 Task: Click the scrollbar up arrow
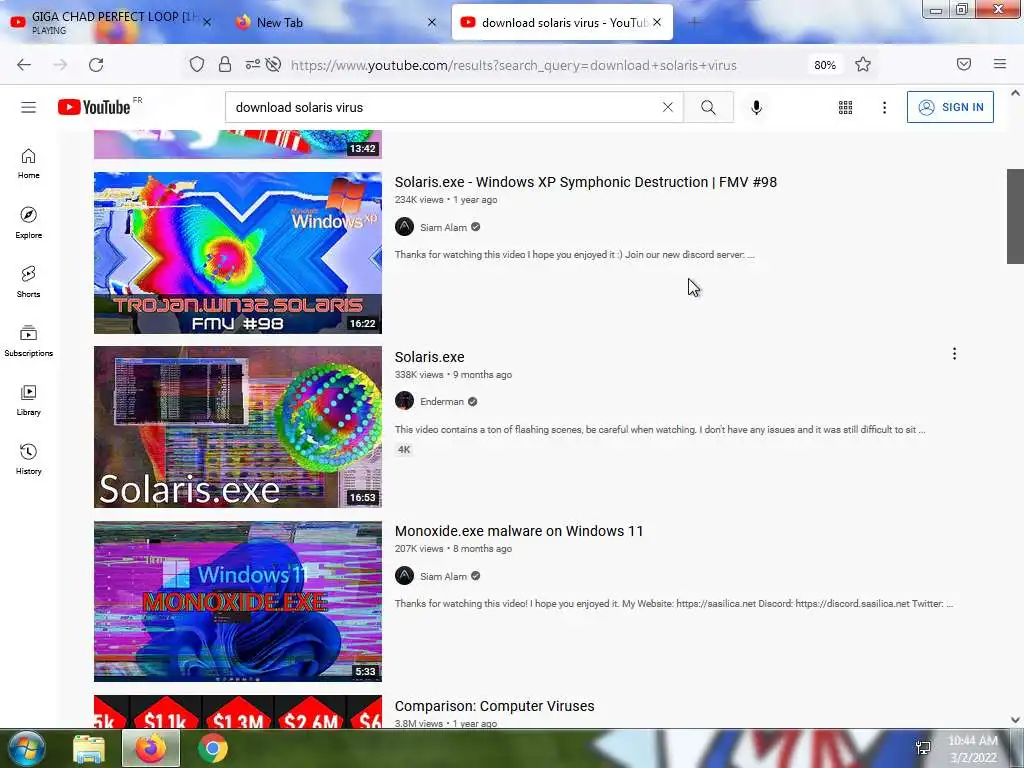coord(1015,93)
